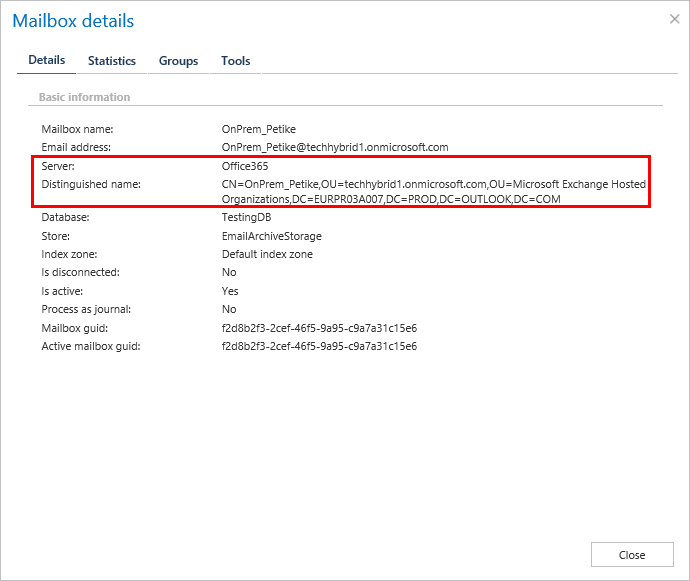Select the Details tab
The image size is (690, 581).
(46, 60)
